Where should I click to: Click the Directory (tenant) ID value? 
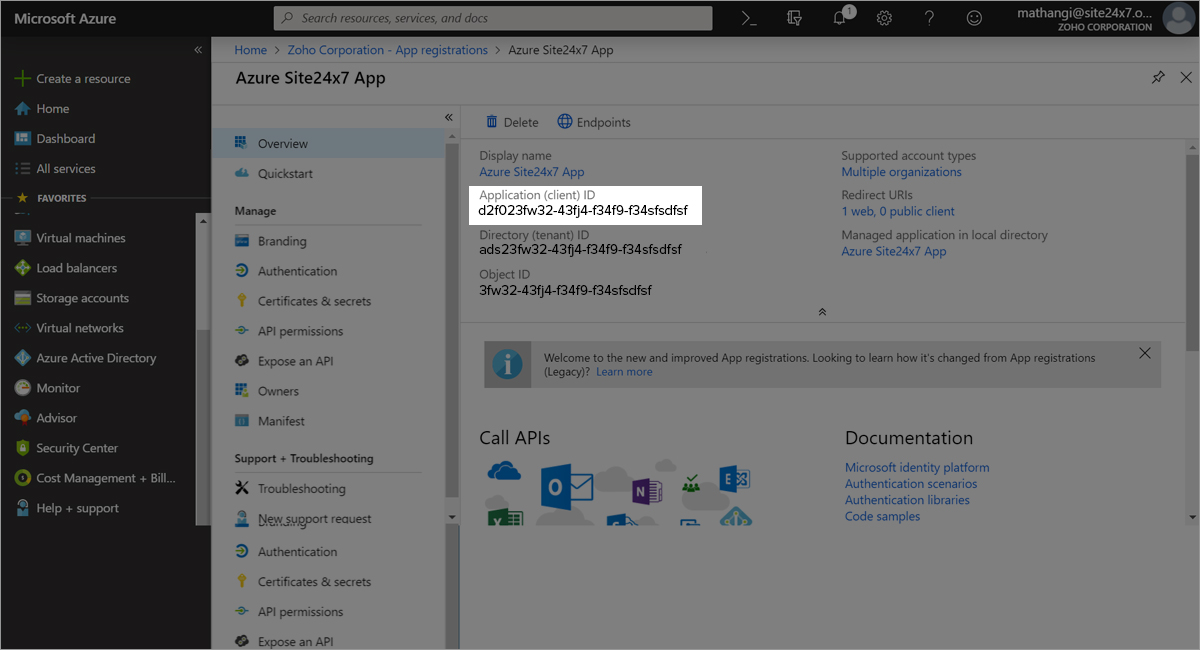point(581,249)
